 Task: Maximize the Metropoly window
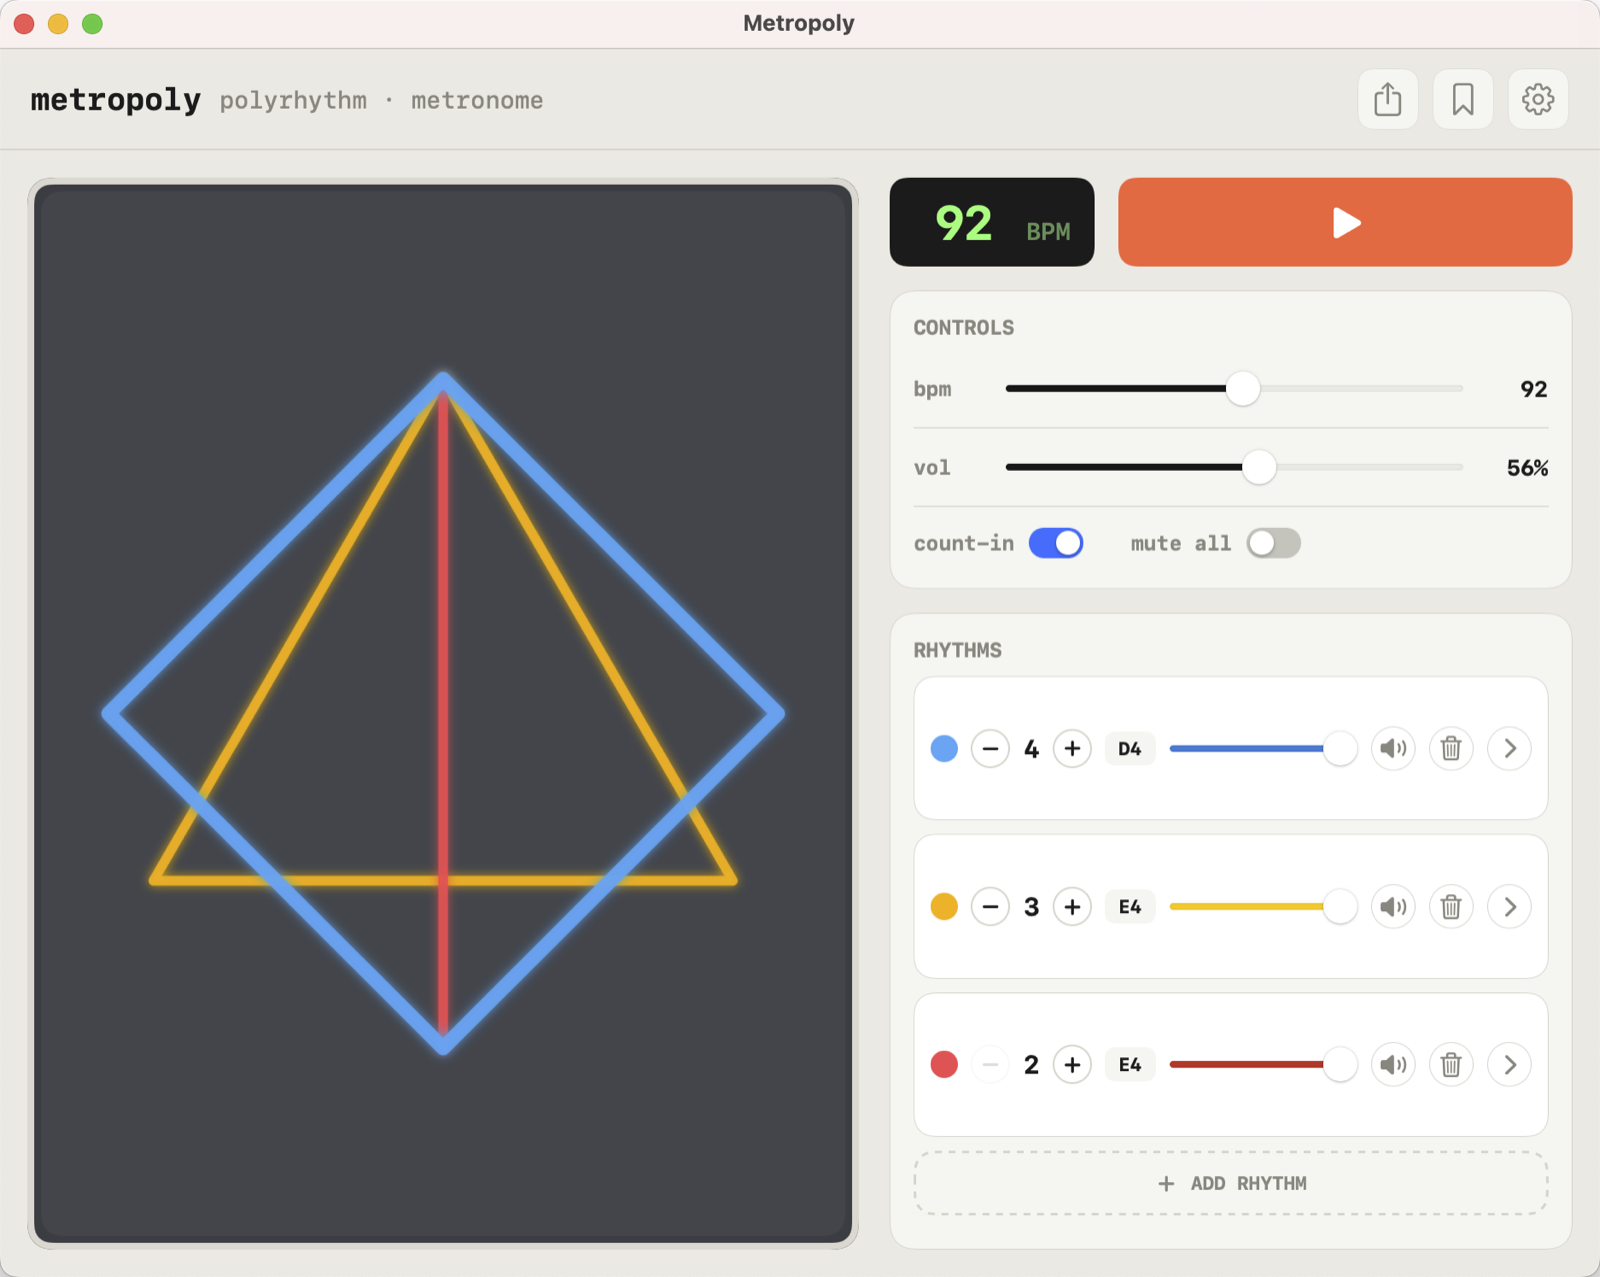point(92,23)
